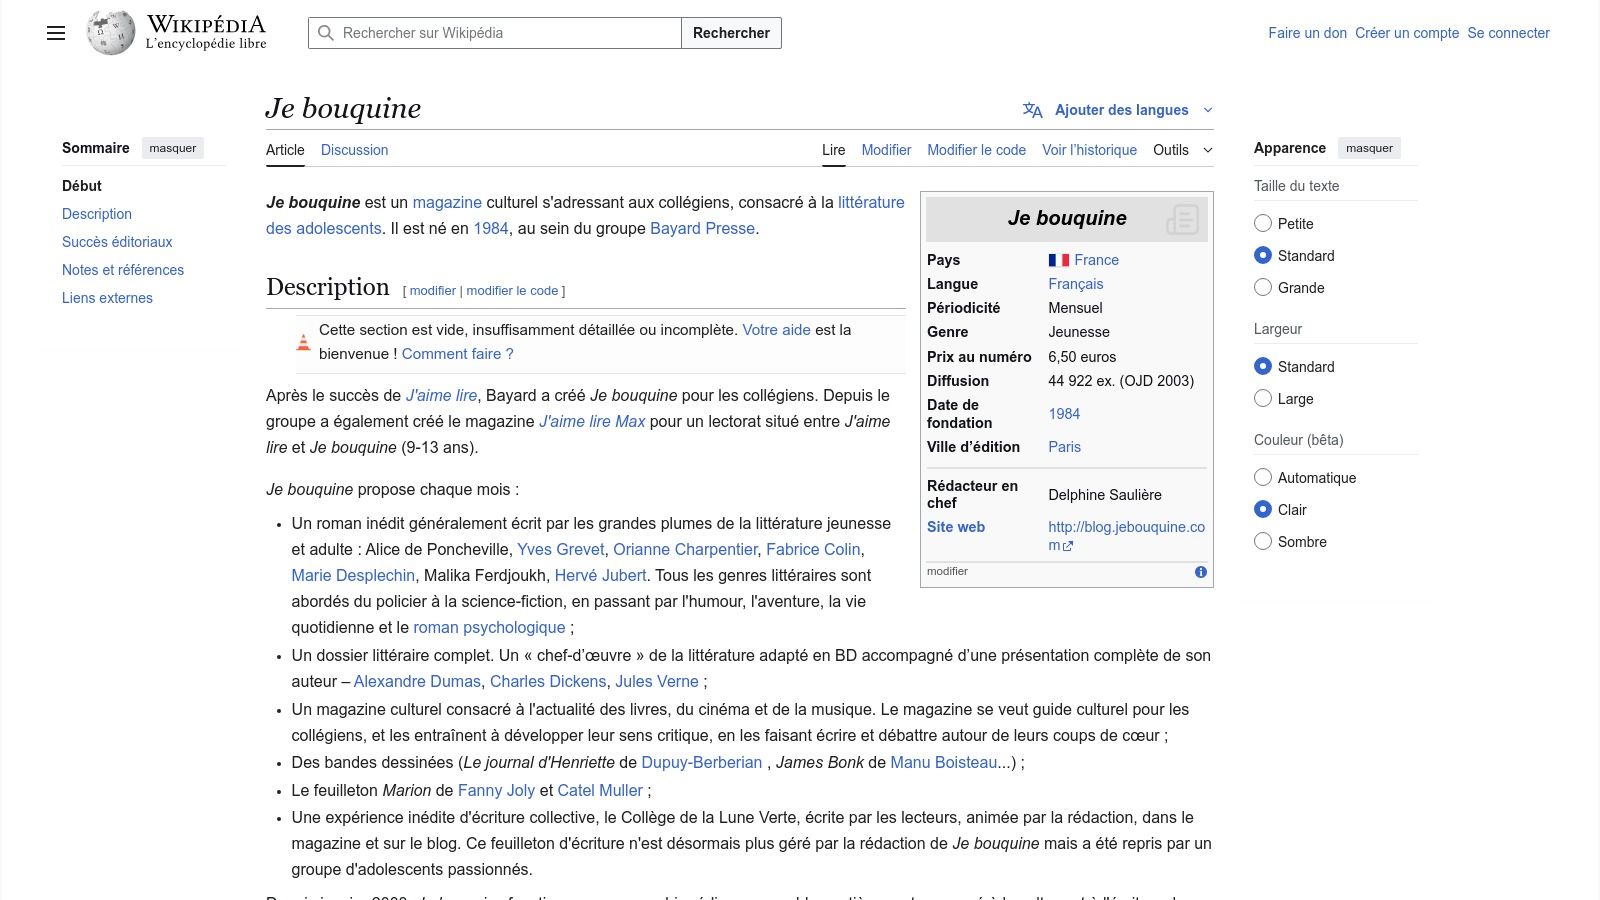Jump to Description in the table of contents
The width and height of the screenshot is (1600, 900).
97,214
